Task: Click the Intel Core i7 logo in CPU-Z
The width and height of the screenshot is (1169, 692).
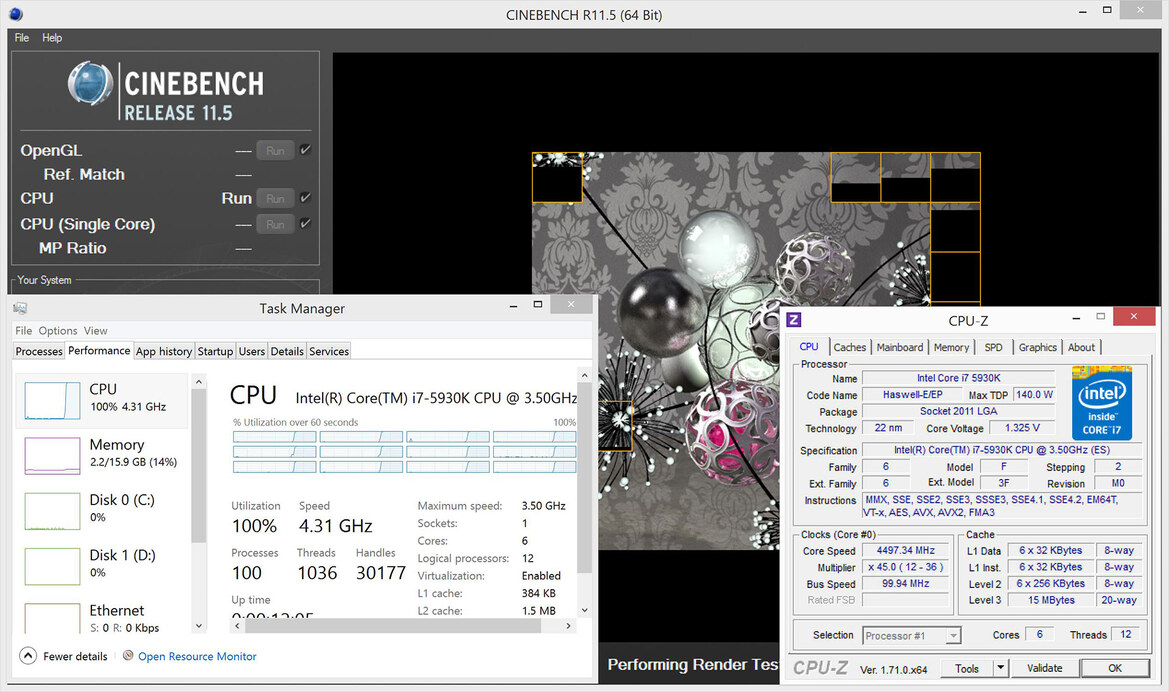Action: [1102, 403]
